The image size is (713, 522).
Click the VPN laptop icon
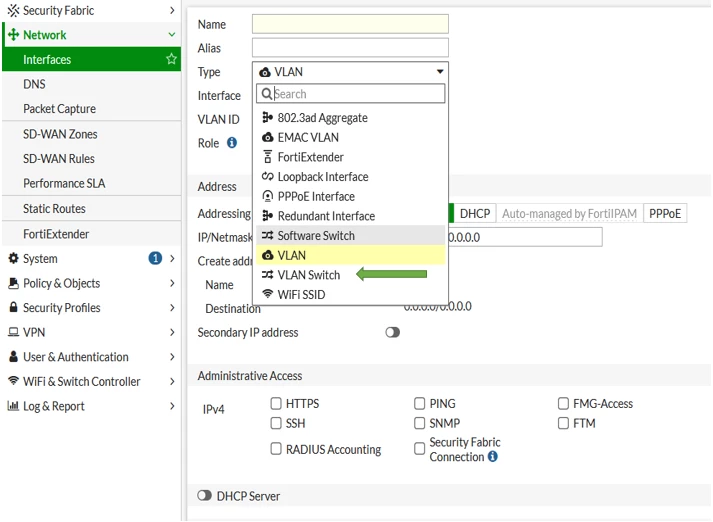(x=14, y=332)
